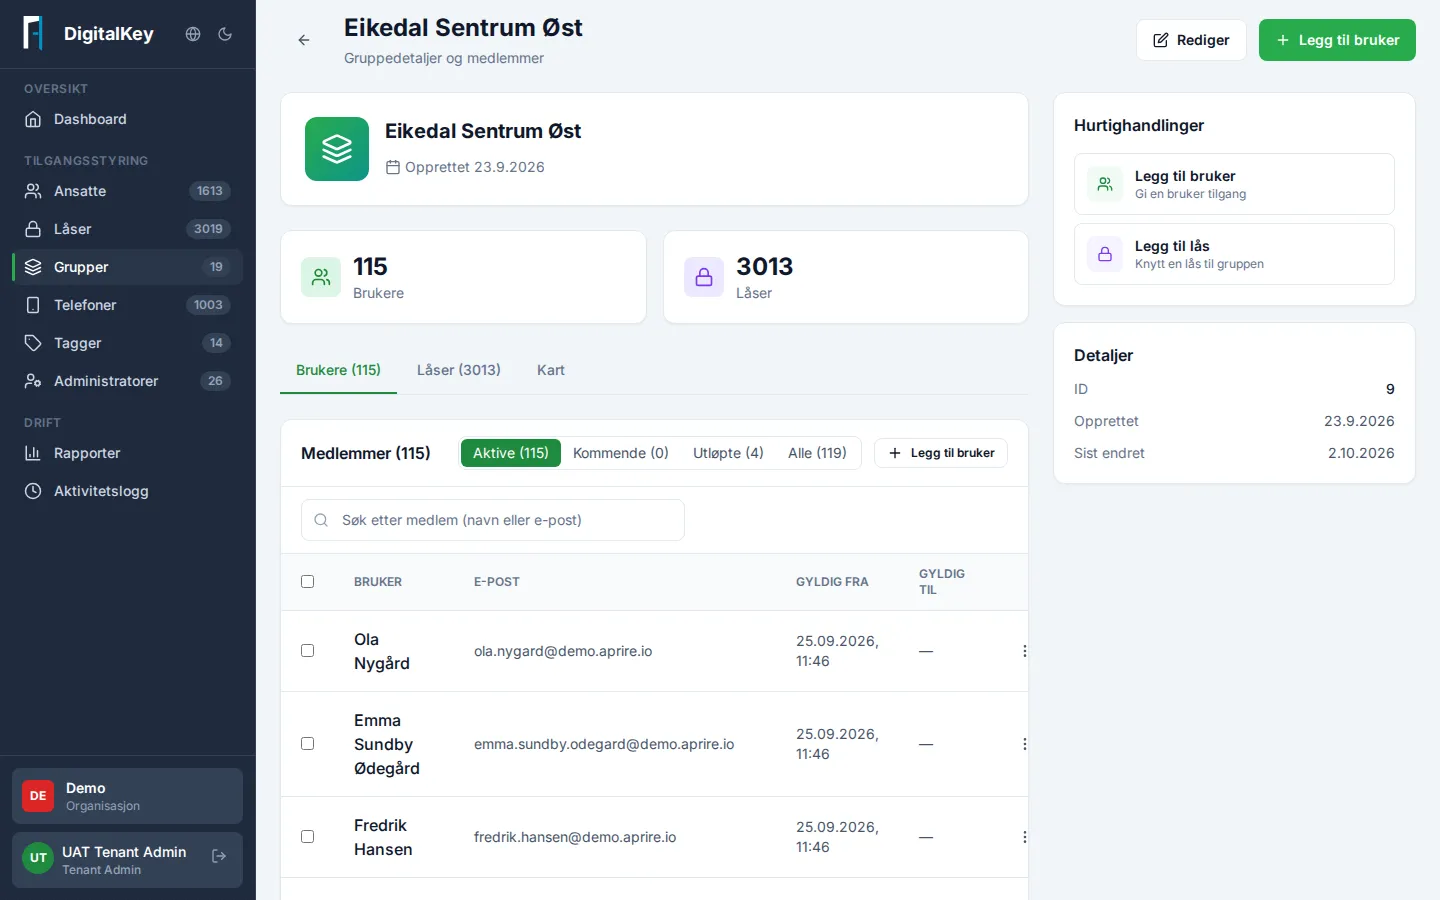Screen dimensions: 1440x900
Task: Click the back arrow icon
Action: coord(304,40)
